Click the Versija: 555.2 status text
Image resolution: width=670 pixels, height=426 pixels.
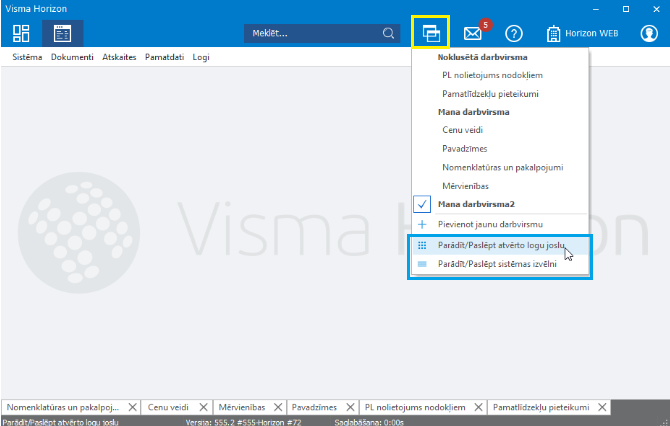243,422
